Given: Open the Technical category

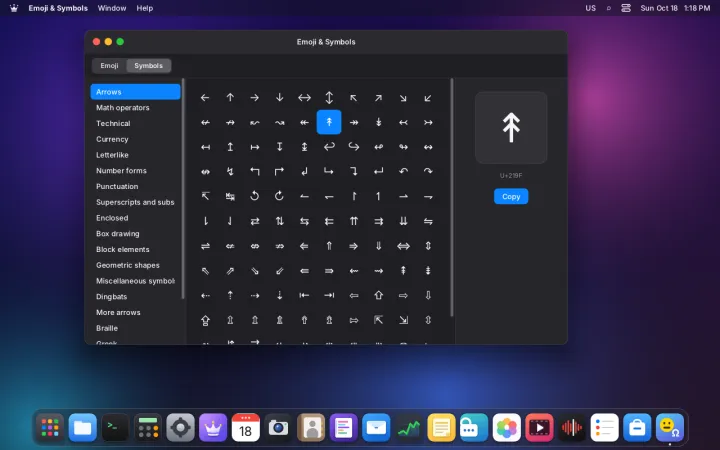Looking at the screenshot, I should (135, 123).
